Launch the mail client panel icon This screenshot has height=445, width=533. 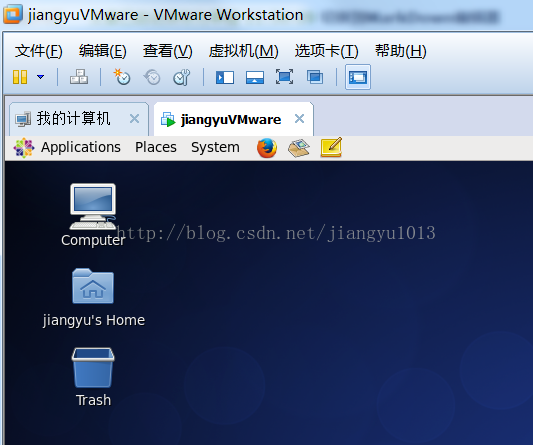pos(299,148)
